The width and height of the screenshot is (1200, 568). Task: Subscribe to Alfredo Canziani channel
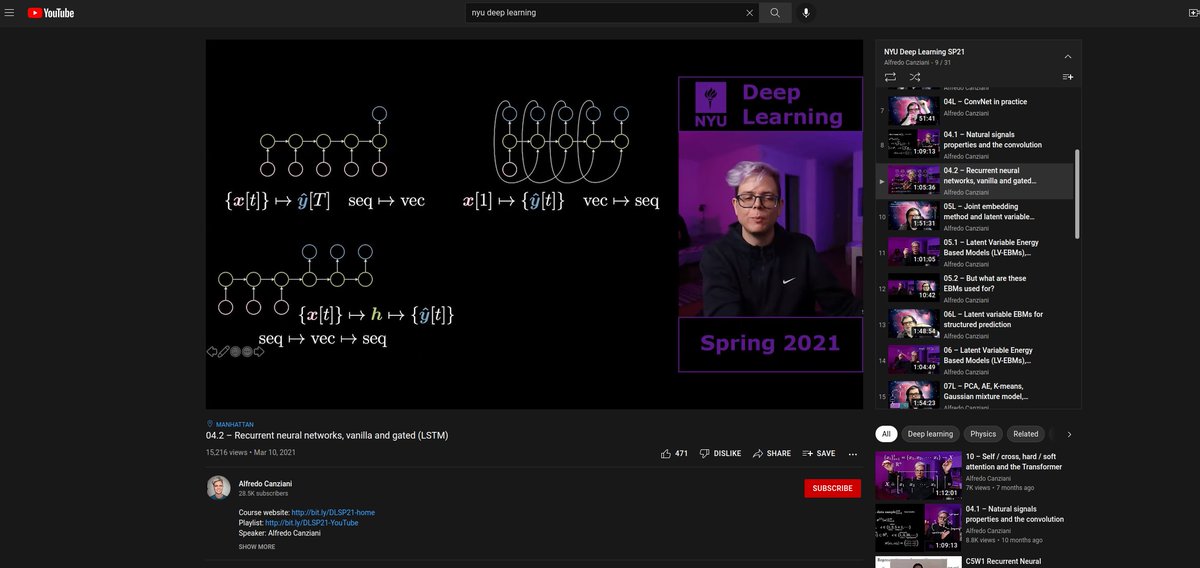point(832,488)
